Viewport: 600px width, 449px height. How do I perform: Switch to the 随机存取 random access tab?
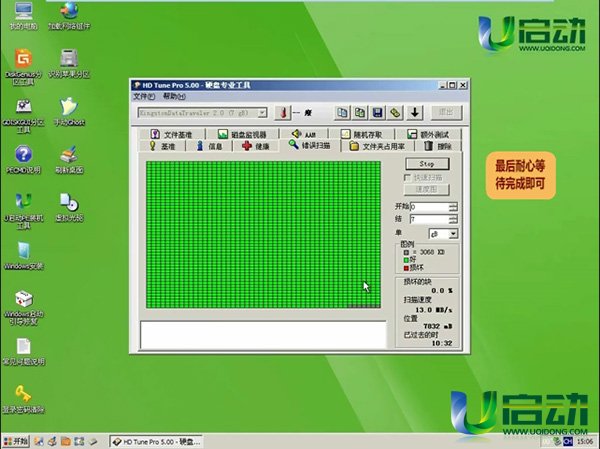tap(364, 134)
